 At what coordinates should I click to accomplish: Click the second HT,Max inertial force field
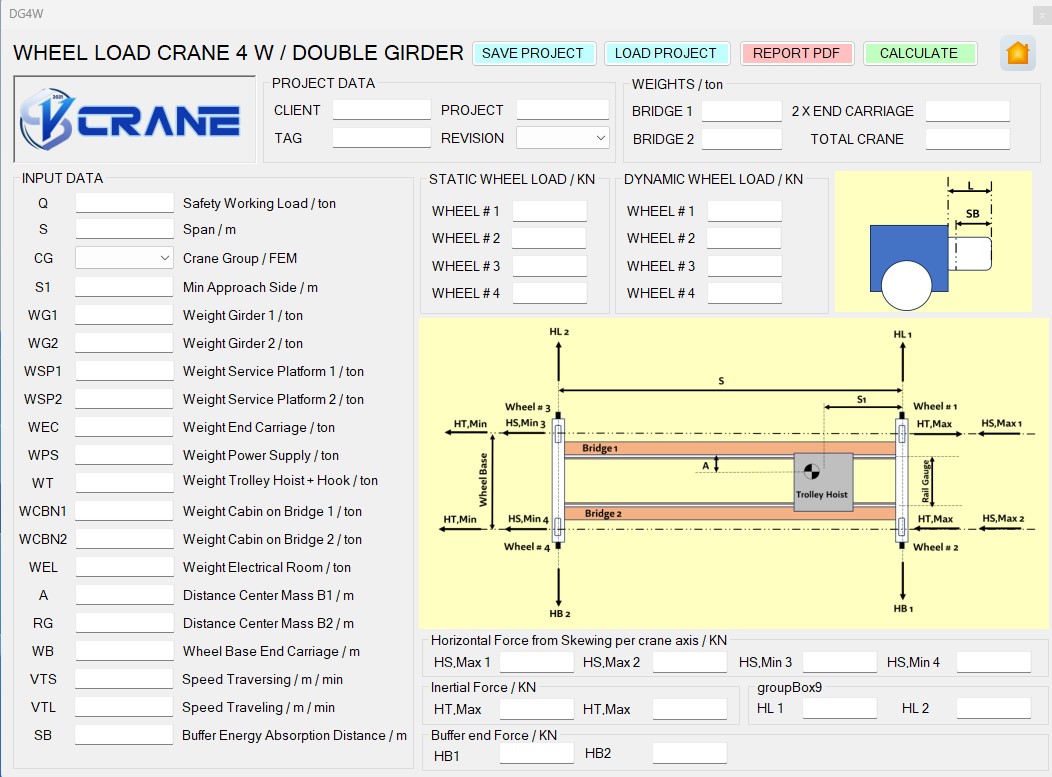(690, 709)
